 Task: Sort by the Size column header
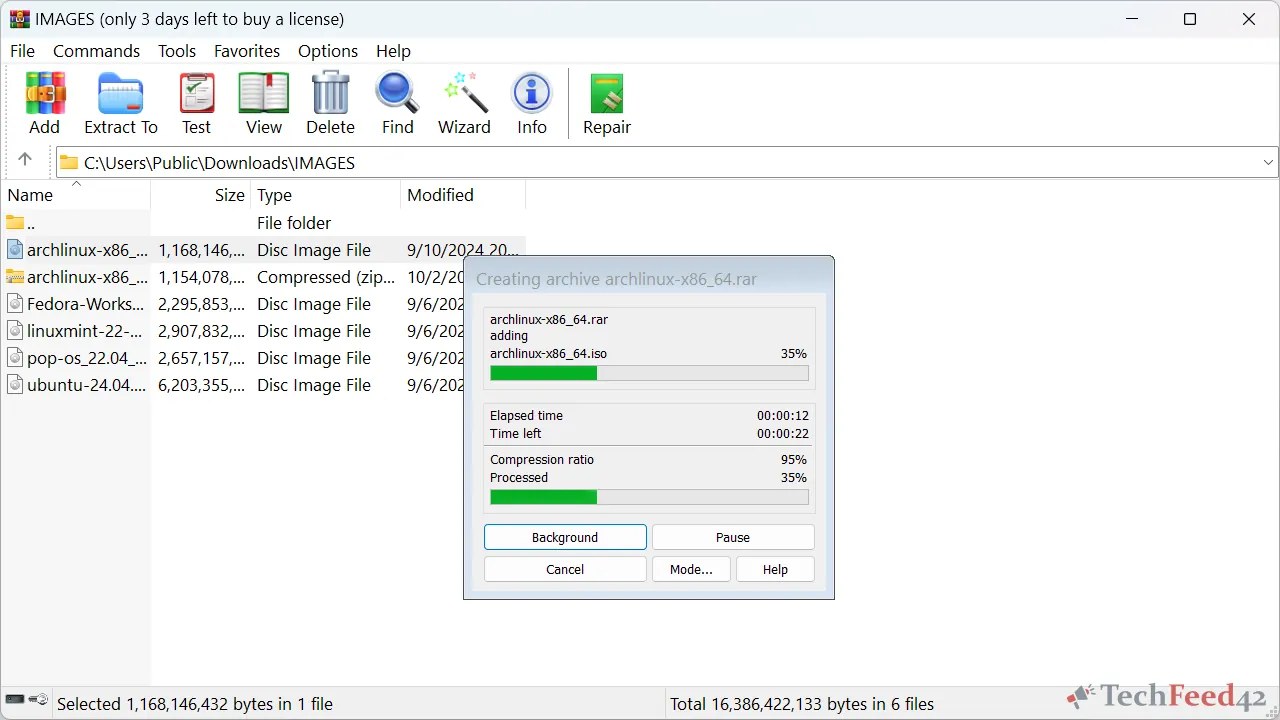click(x=200, y=195)
